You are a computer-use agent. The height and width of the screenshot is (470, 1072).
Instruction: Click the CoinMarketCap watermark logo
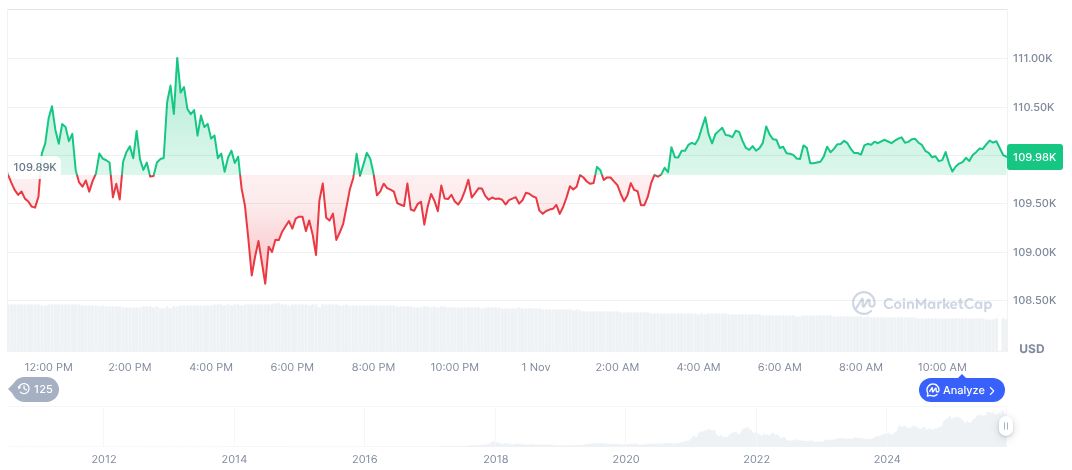pyautogui.click(x=864, y=302)
